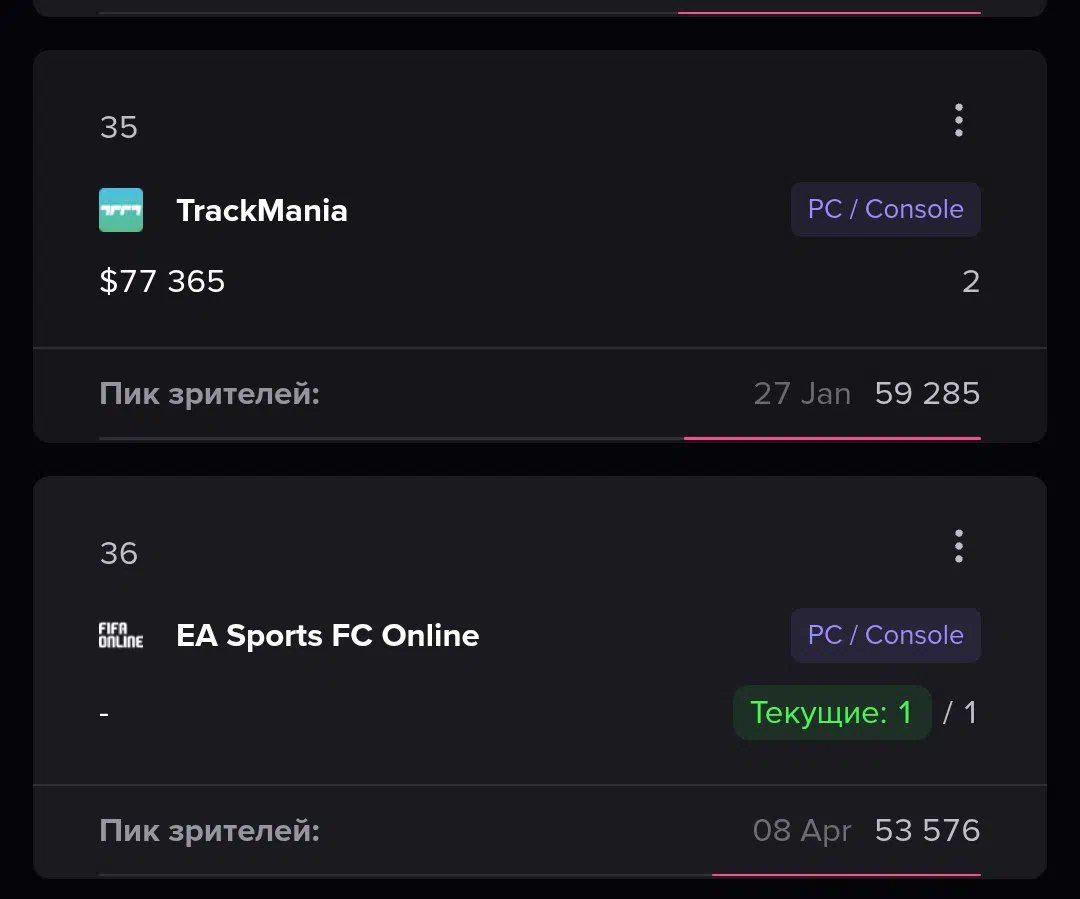Click the pink viewers bar under TrackMania
Image resolution: width=1080 pixels, height=899 pixels.
(x=832, y=438)
